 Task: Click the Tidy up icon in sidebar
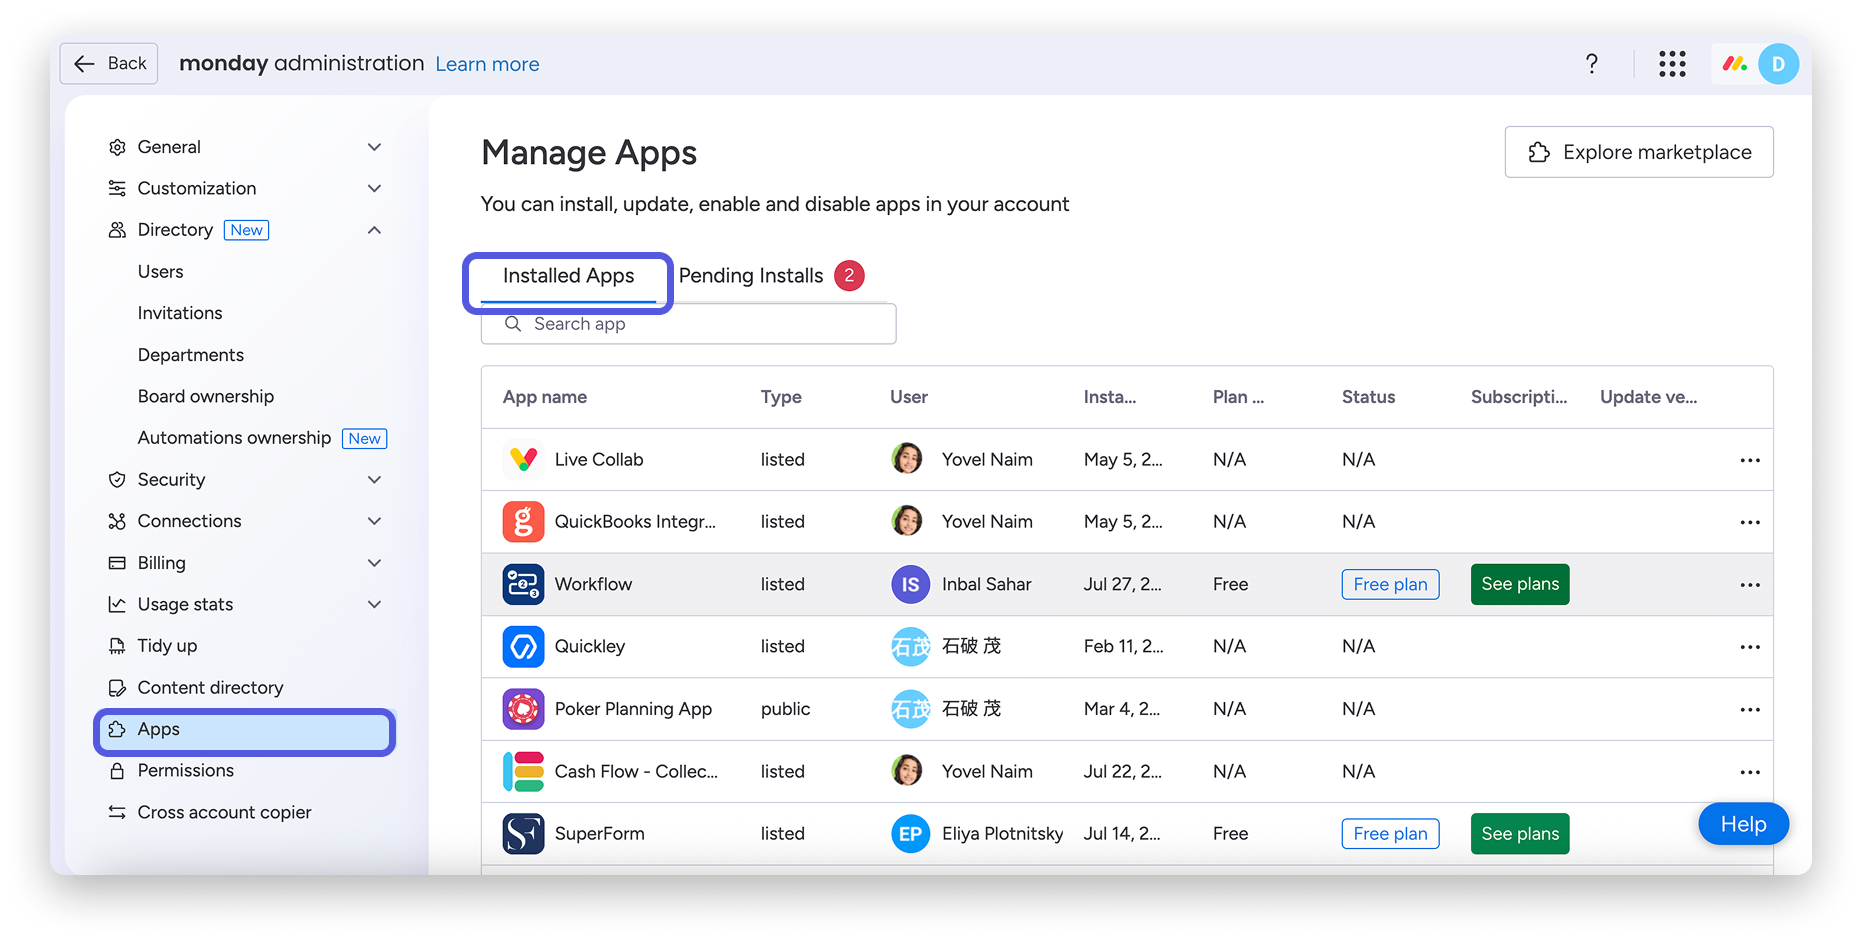(x=117, y=646)
